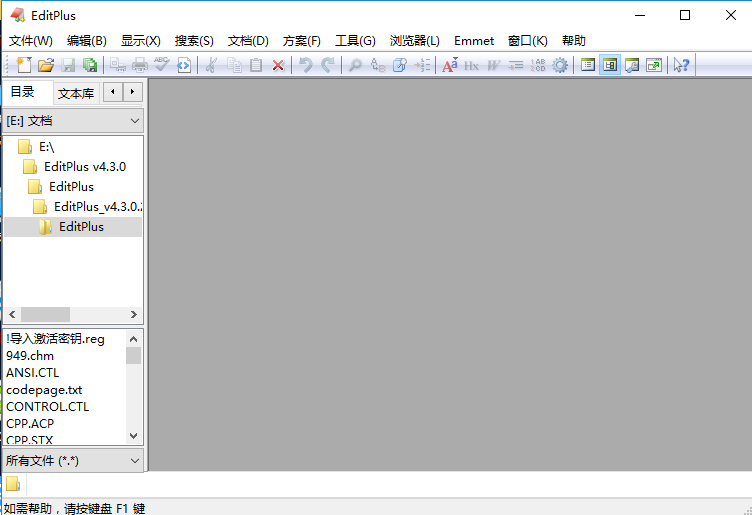Click the context help arrow icon
The width and height of the screenshot is (752, 515).
[x=681, y=65]
